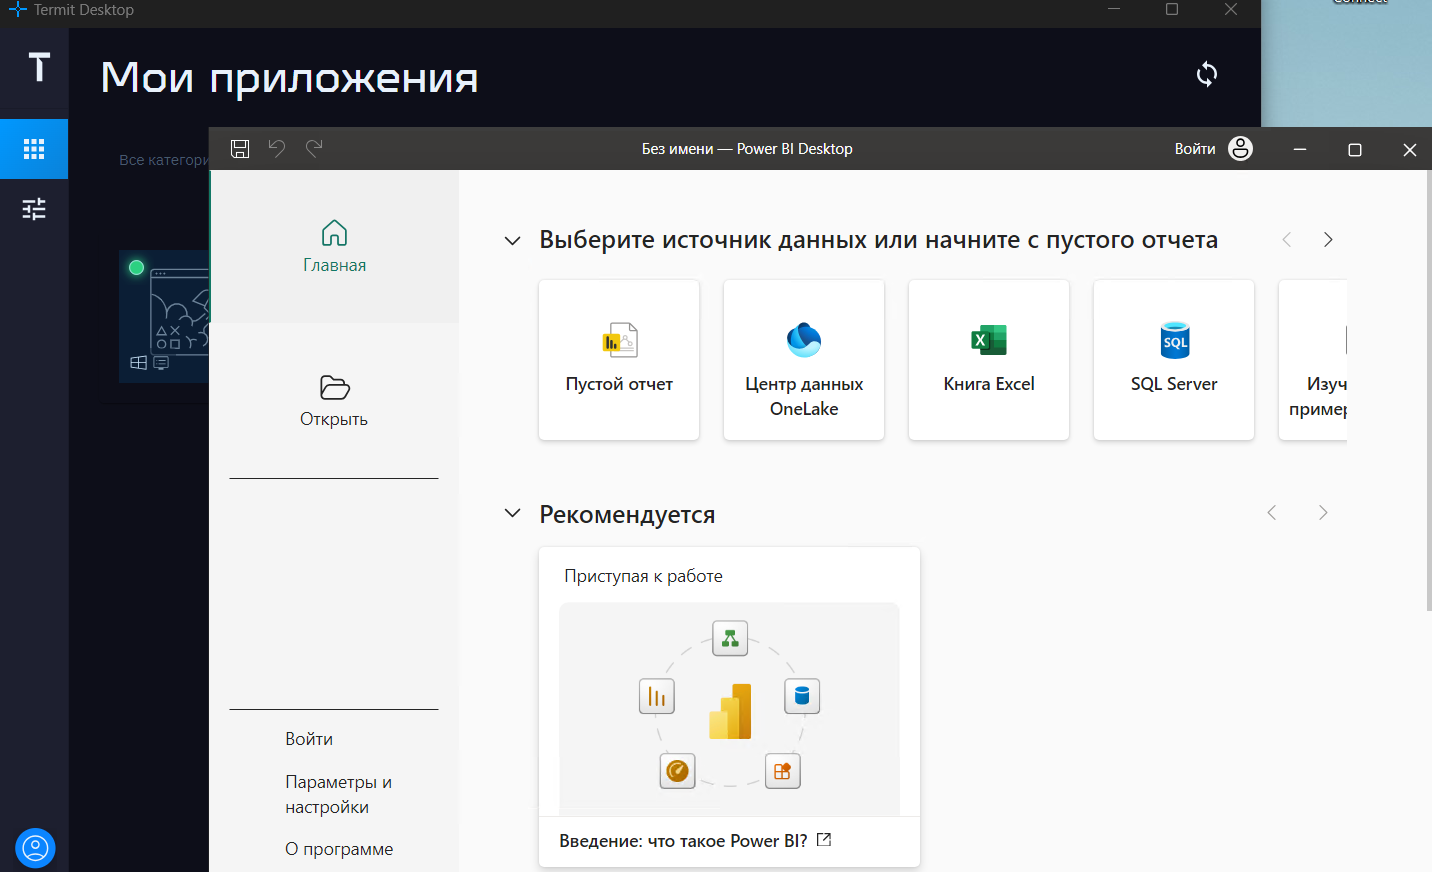The image size is (1432, 872).
Task: Click the Redo arrow in Power BI title bar
Action: (314, 148)
